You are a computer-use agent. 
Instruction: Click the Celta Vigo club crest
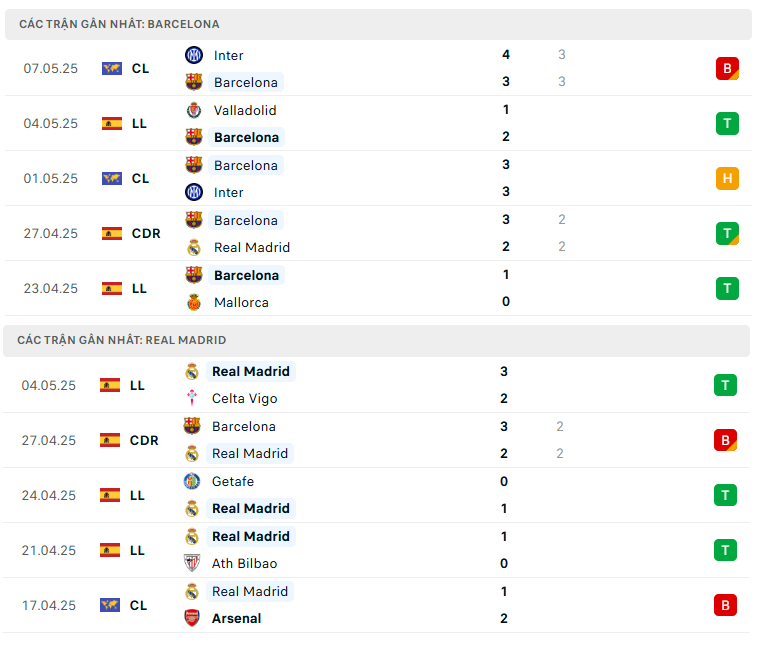point(192,398)
